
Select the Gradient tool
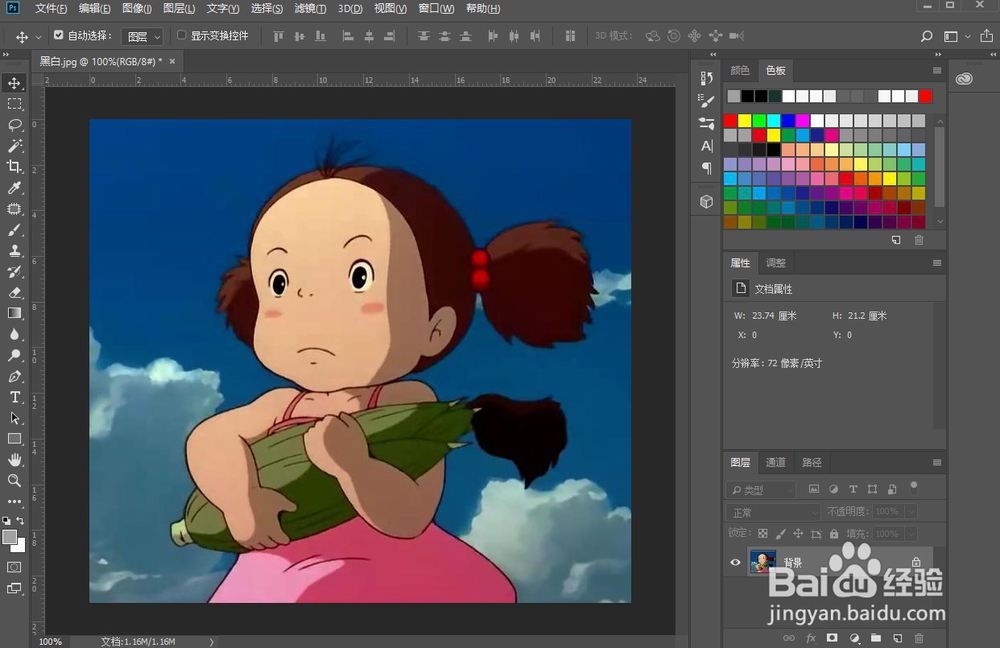click(x=14, y=313)
